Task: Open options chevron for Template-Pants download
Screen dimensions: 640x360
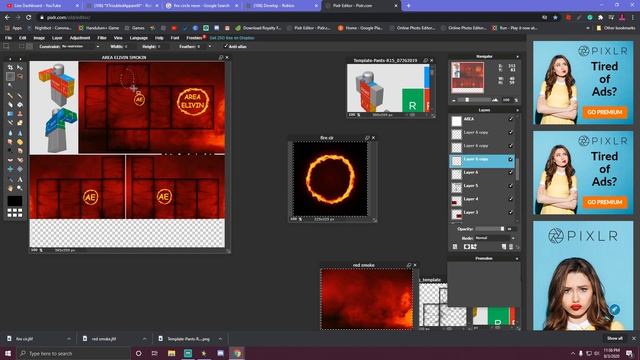Action: (x=220, y=339)
